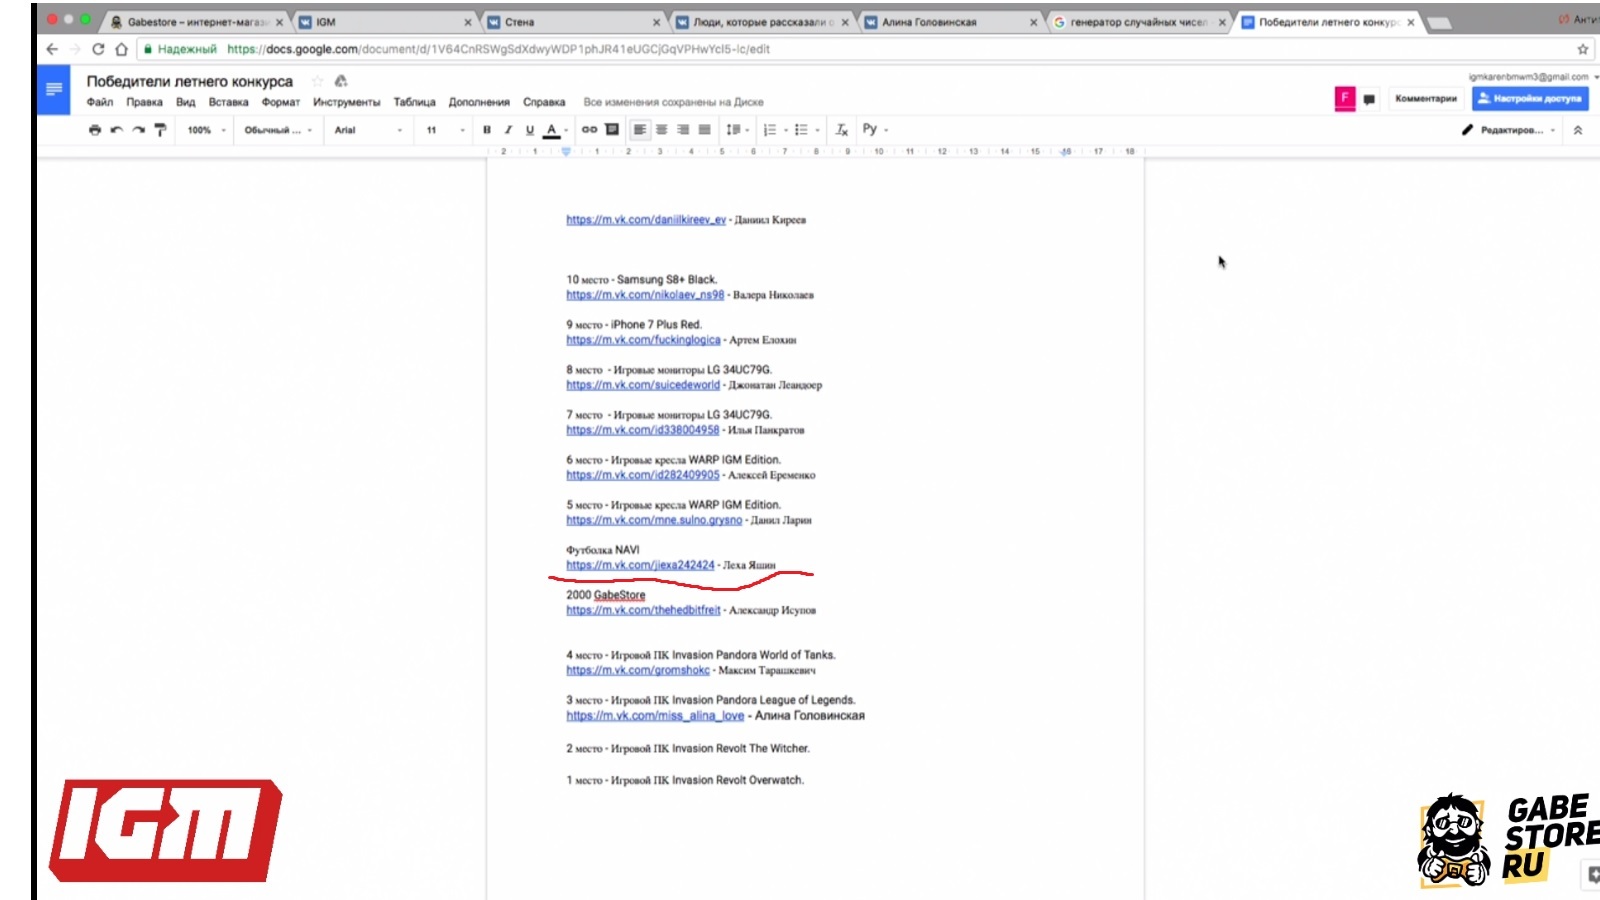Click the pink F collaborator avatar

(1345, 98)
